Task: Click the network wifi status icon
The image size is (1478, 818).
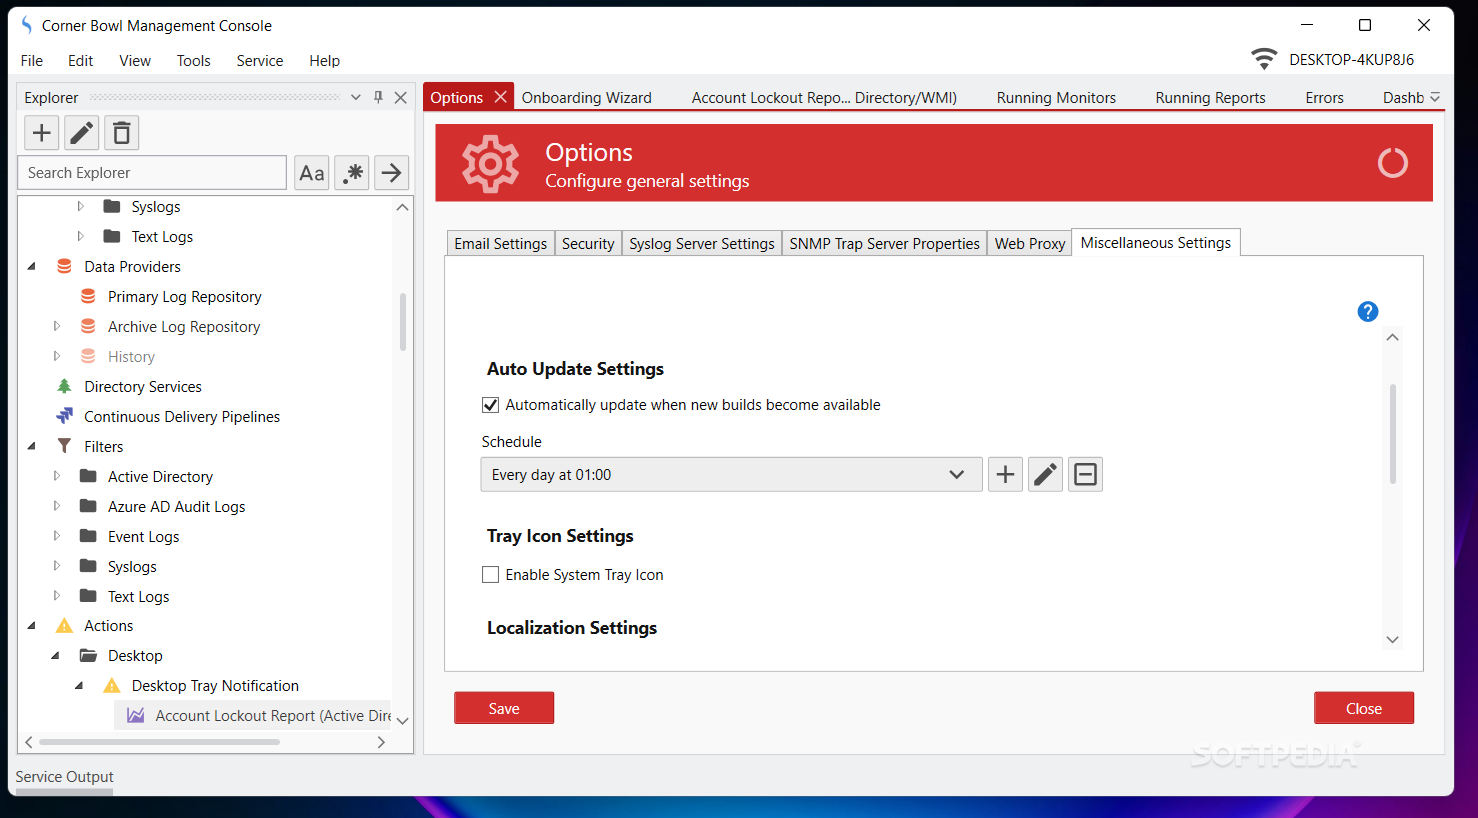Action: point(1264,59)
